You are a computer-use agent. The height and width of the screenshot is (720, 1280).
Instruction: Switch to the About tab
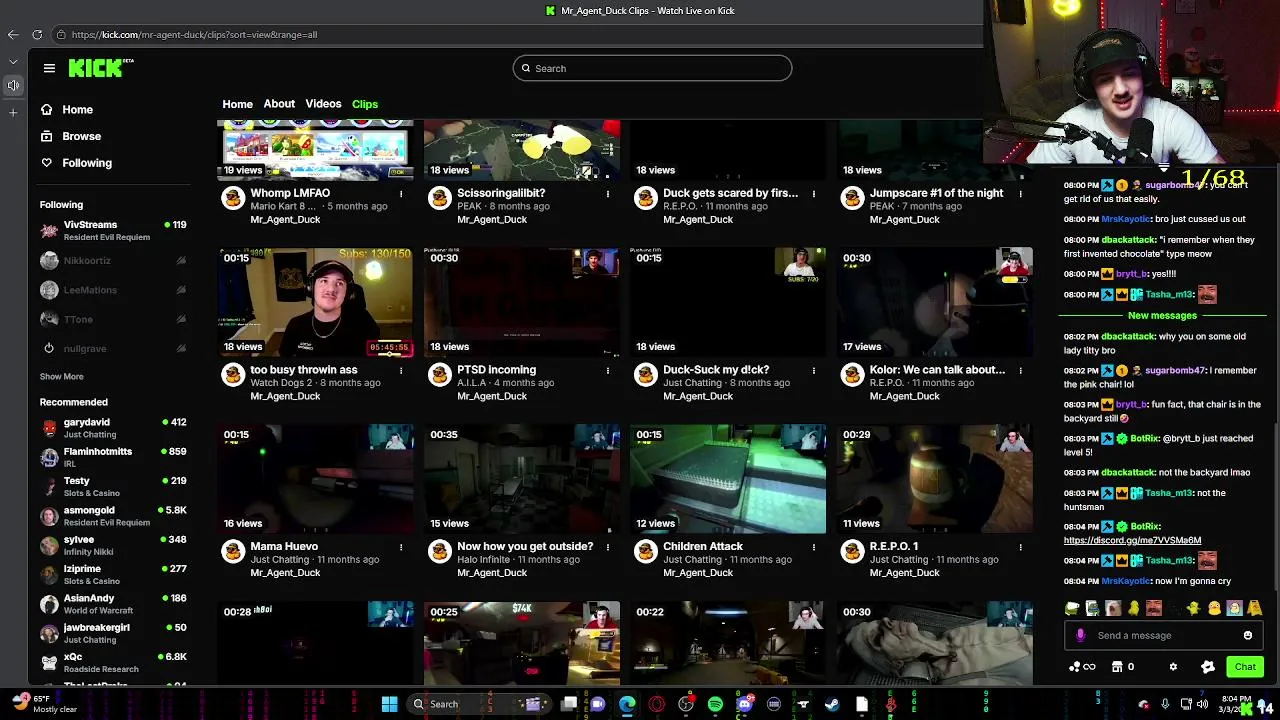(x=279, y=104)
